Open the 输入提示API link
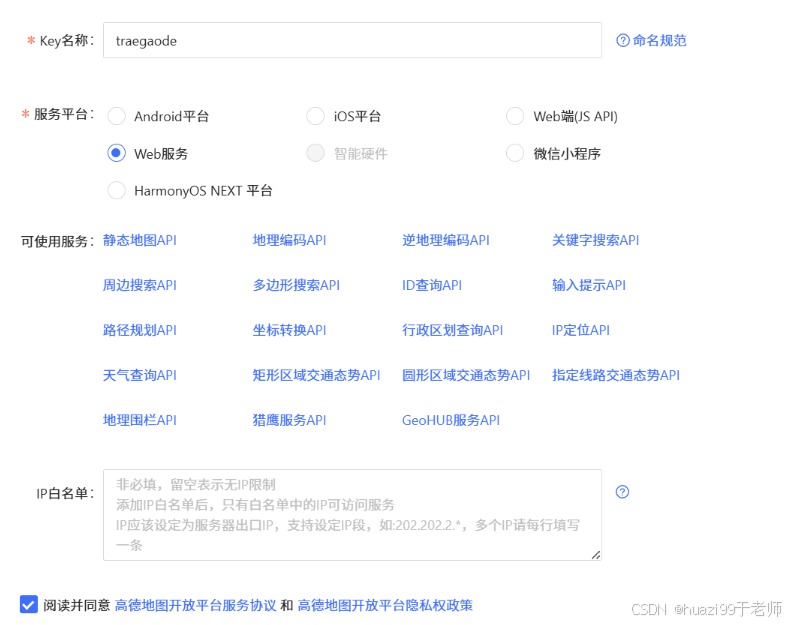801x625 pixels. [588, 285]
